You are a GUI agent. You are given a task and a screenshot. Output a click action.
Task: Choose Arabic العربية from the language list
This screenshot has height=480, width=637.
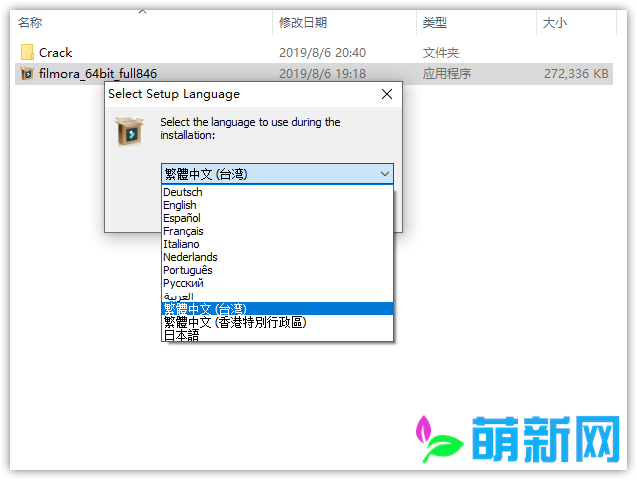coord(277,296)
